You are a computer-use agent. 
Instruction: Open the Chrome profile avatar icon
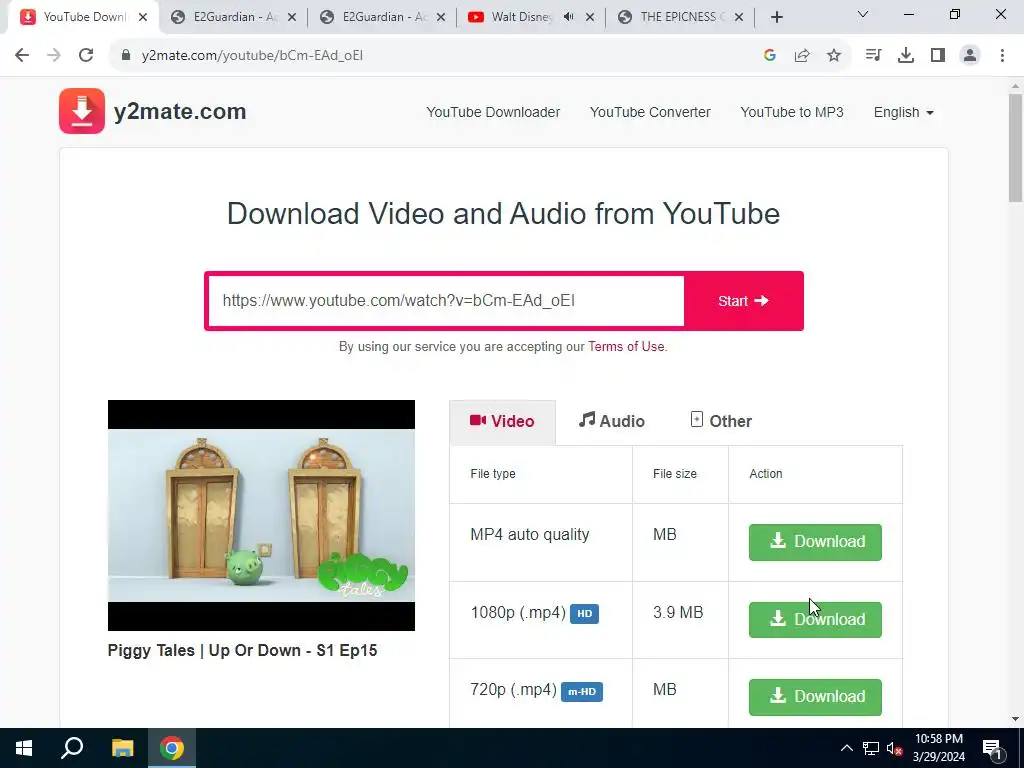click(970, 56)
